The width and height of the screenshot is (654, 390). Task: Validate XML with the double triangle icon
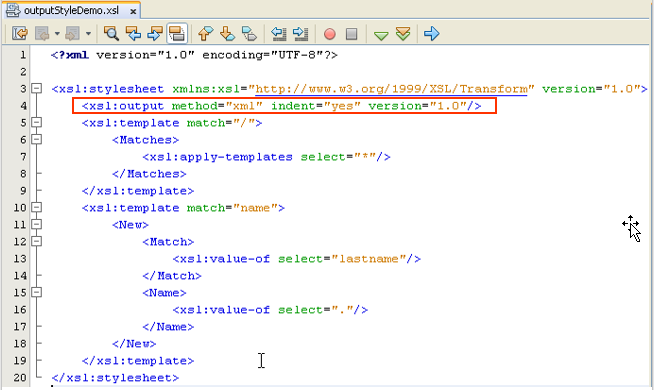(x=403, y=33)
